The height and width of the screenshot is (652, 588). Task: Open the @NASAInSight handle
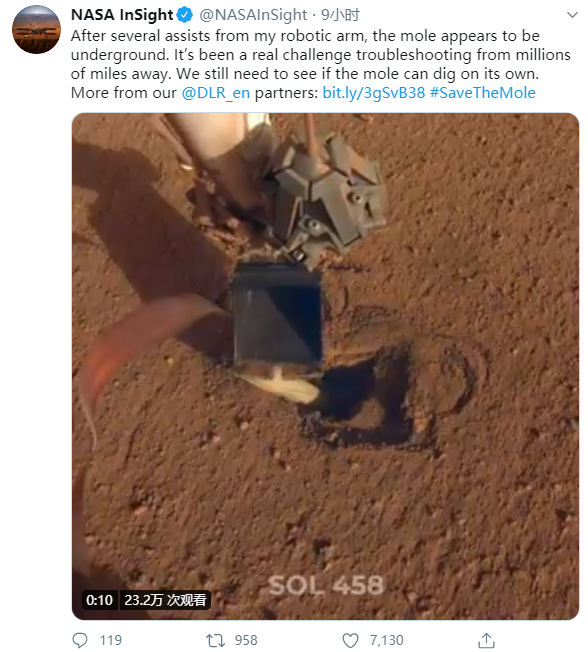click(x=253, y=15)
